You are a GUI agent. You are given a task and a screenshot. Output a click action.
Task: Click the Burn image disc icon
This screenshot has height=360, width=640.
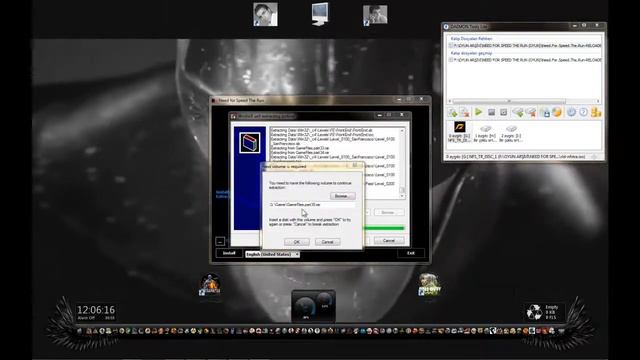[x=557, y=112]
